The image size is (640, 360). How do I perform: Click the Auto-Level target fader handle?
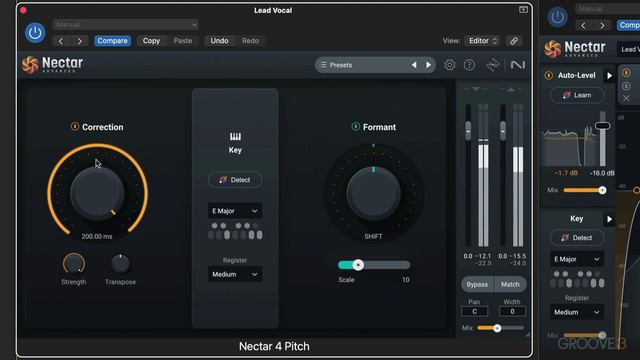tap(602, 125)
